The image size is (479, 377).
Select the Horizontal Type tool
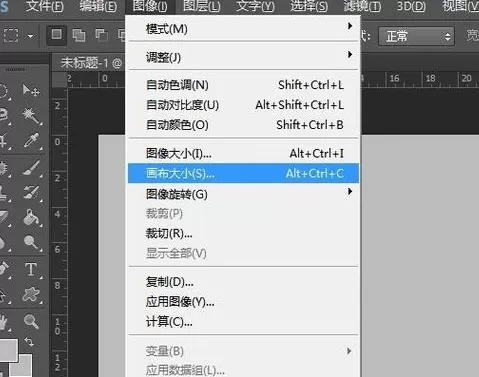coord(31,269)
